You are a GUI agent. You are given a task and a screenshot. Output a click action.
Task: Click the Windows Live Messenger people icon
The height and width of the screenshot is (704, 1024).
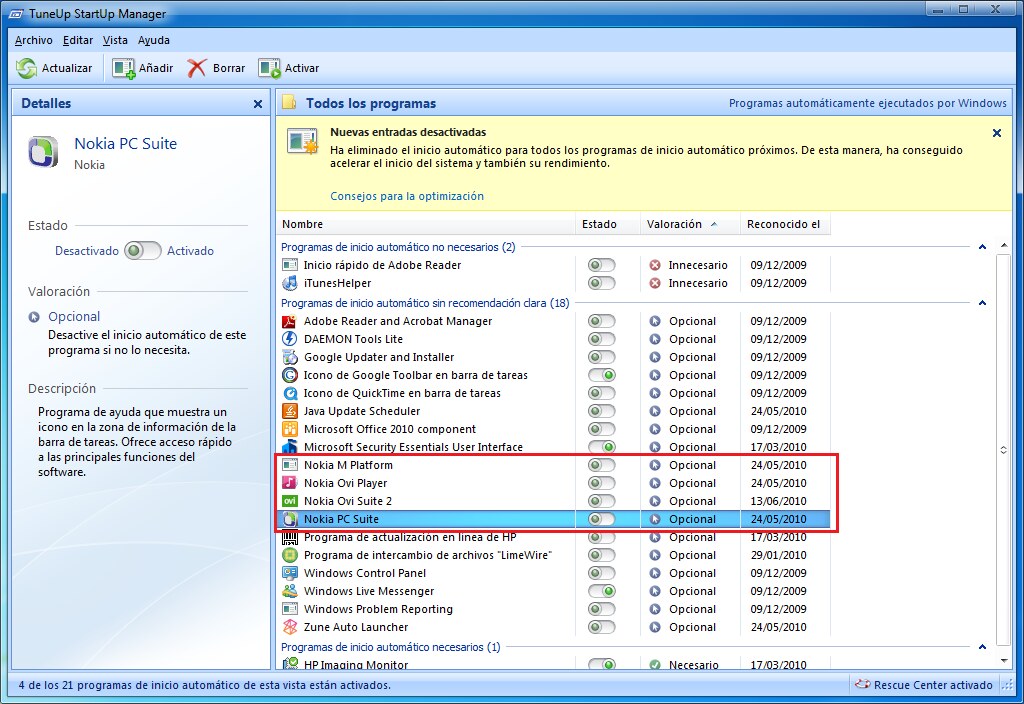289,591
